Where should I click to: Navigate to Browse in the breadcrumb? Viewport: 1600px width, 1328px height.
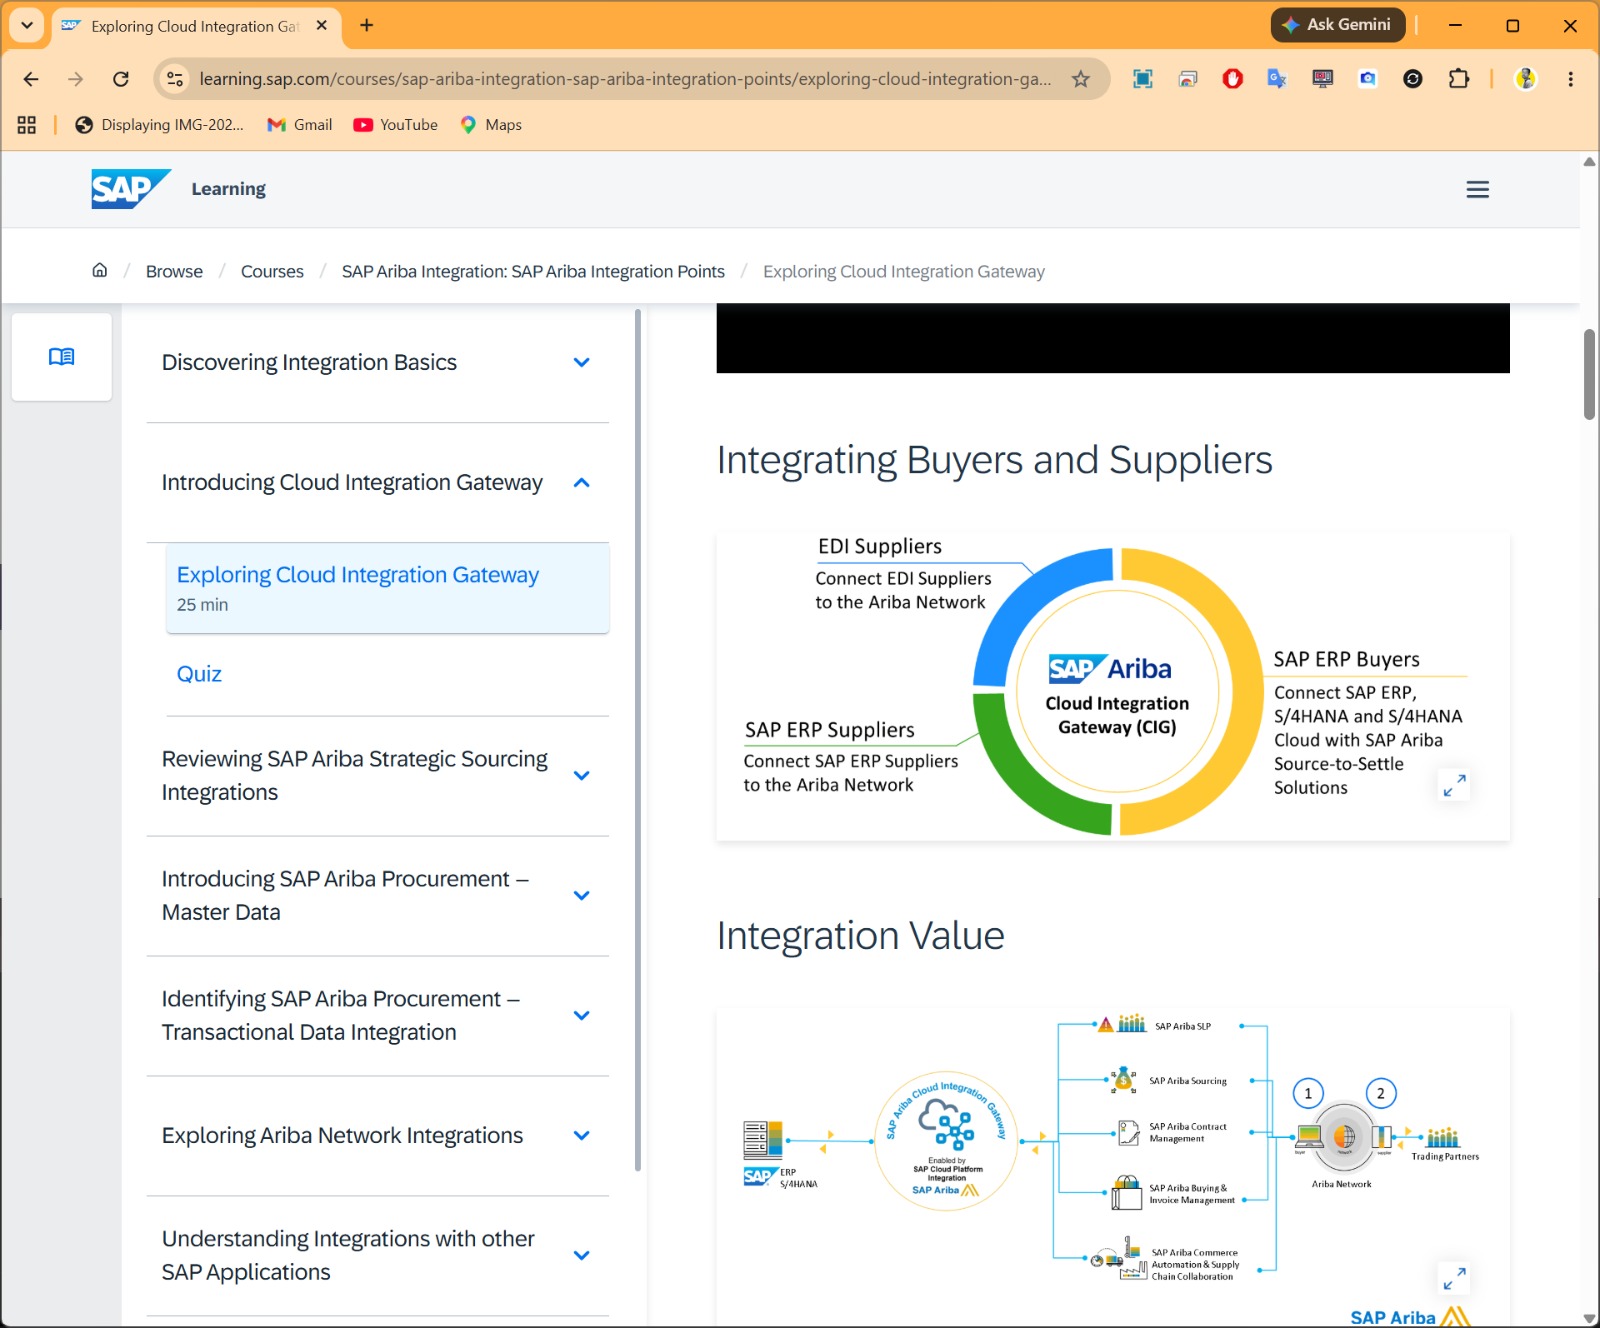coord(174,271)
